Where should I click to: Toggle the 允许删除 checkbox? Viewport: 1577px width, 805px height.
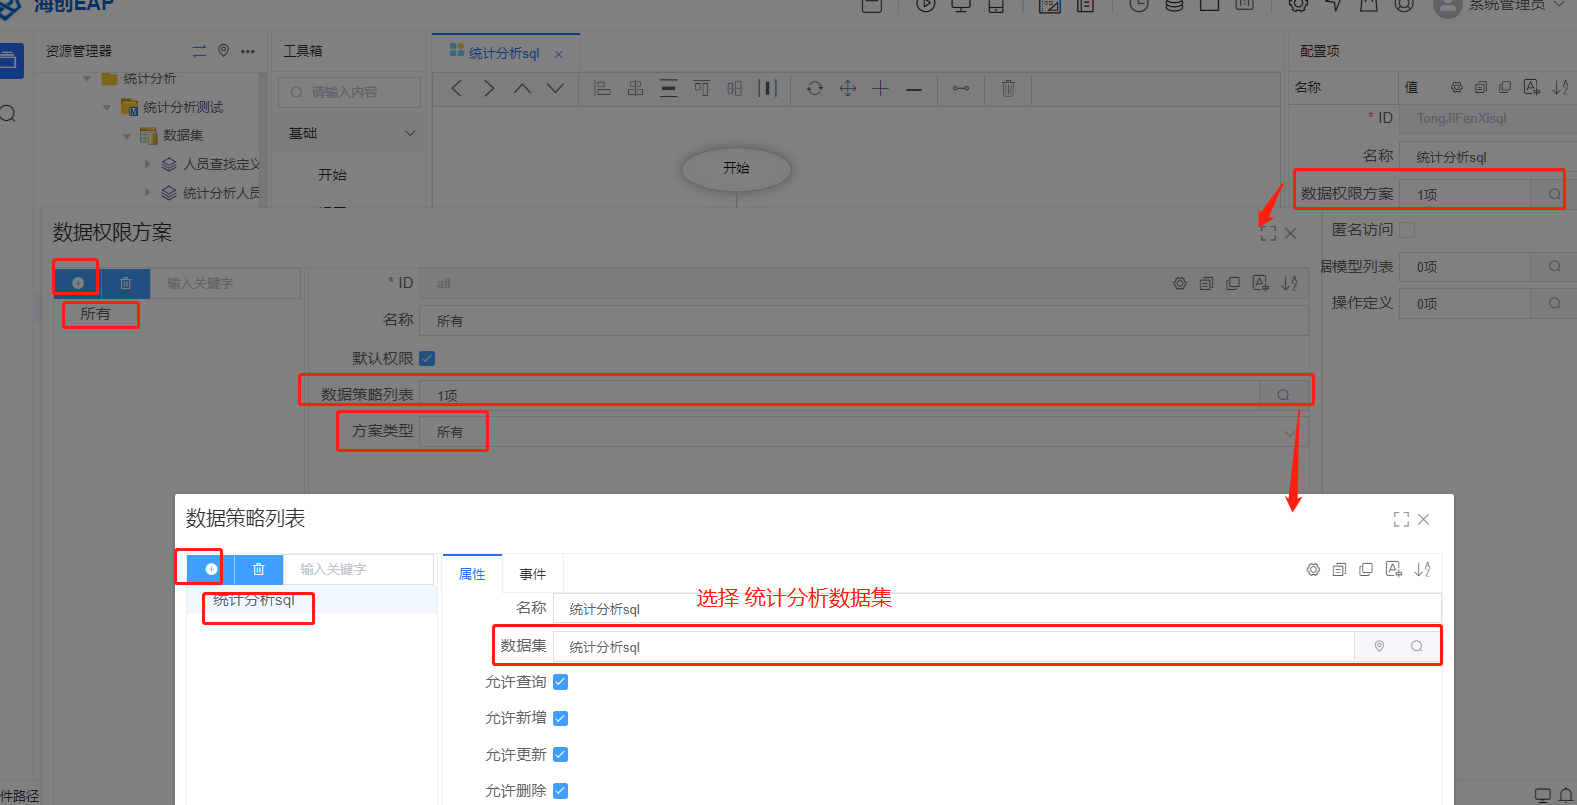[x=561, y=791]
